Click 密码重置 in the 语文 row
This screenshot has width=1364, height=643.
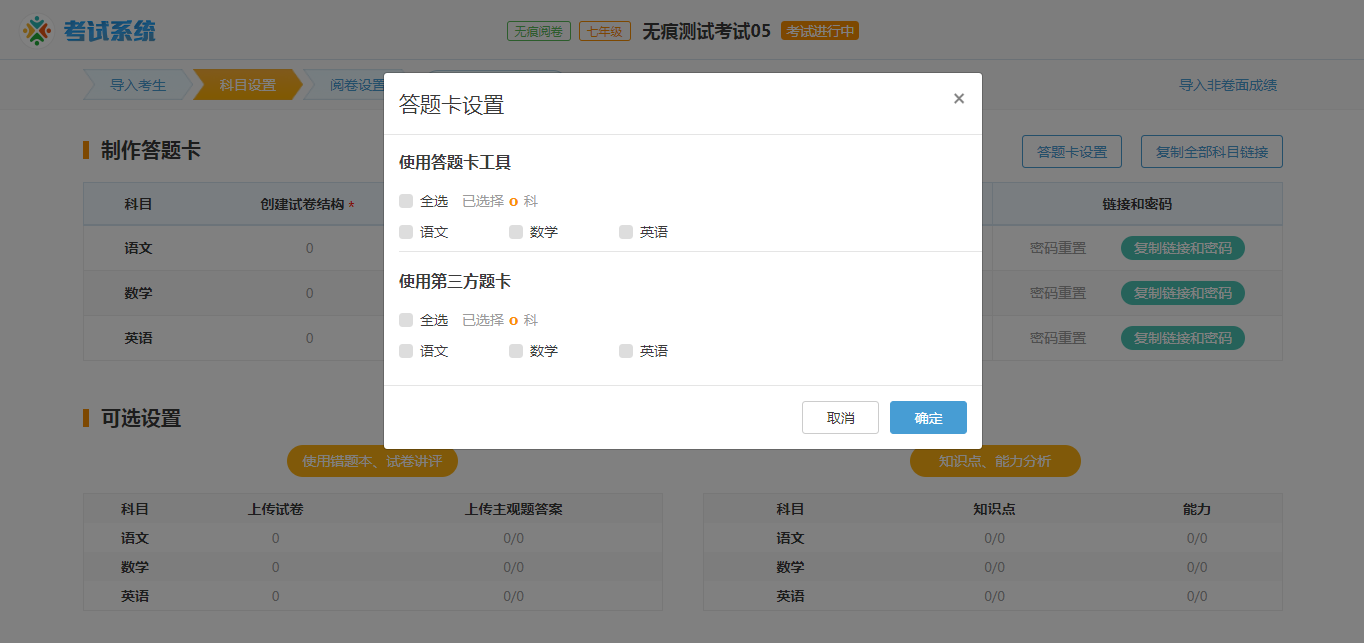tap(1058, 248)
